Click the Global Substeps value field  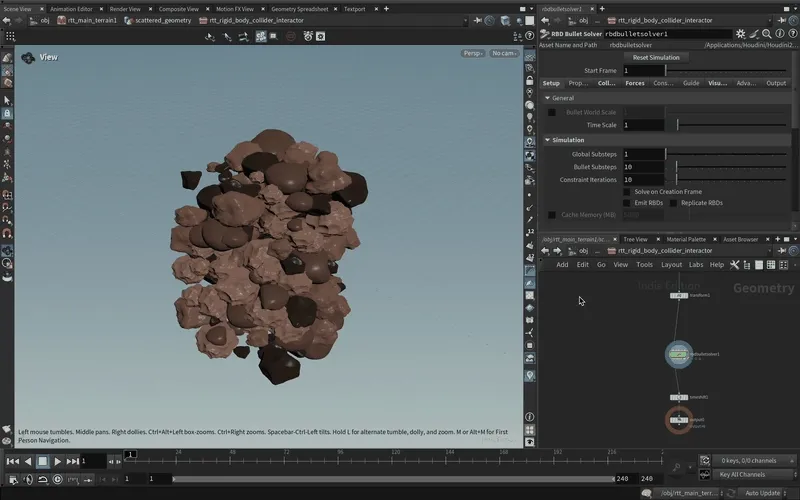643,154
